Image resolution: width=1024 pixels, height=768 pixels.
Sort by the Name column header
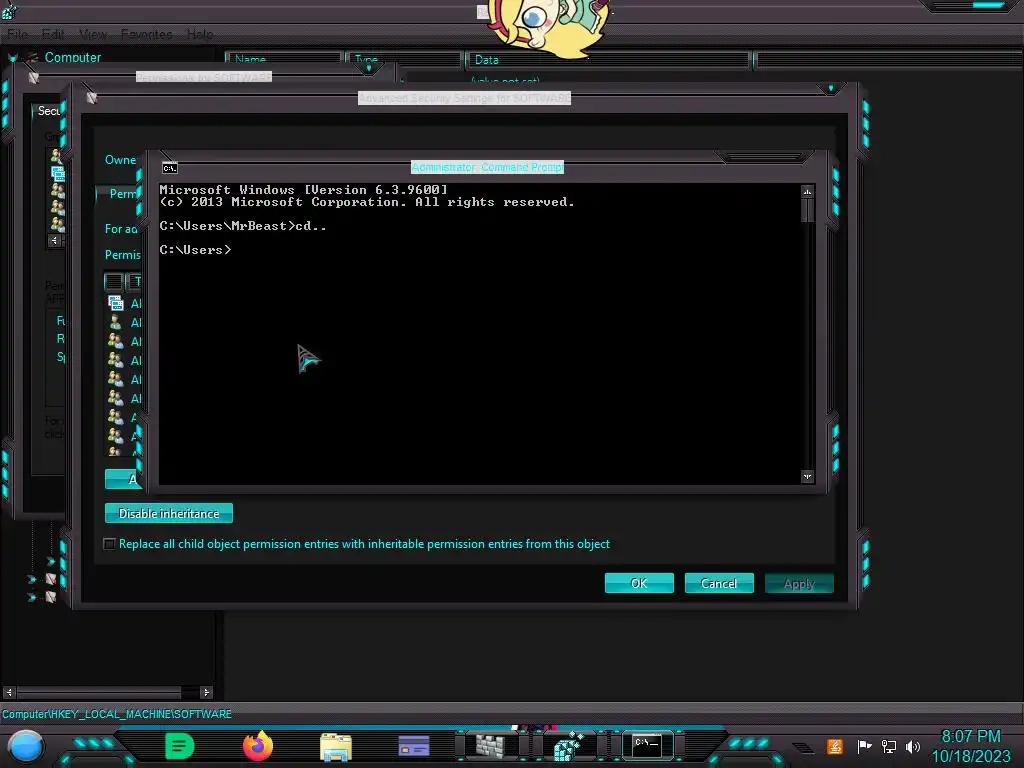(284, 59)
